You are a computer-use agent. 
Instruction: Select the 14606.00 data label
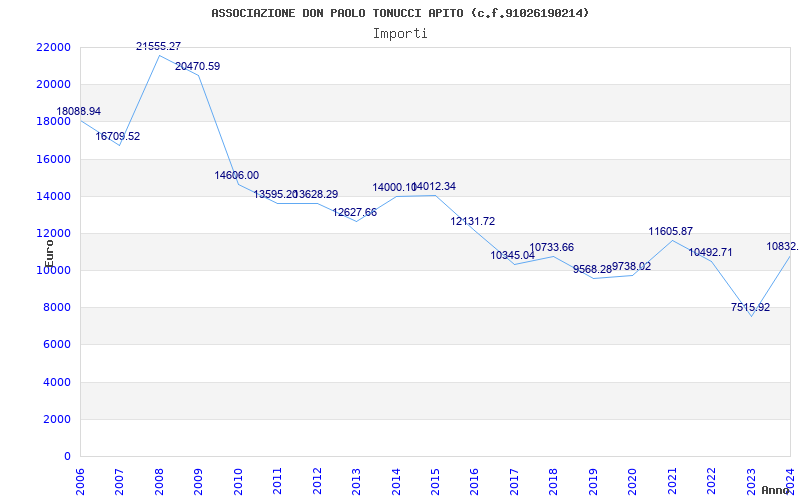tap(237, 175)
